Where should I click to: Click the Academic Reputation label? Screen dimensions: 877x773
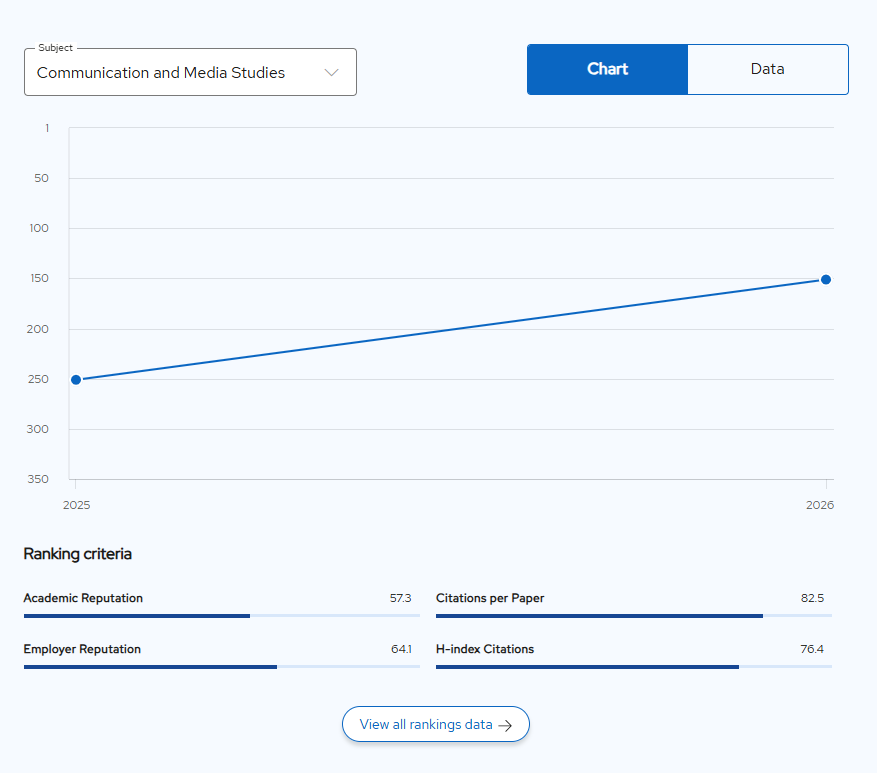tap(83, 598)
